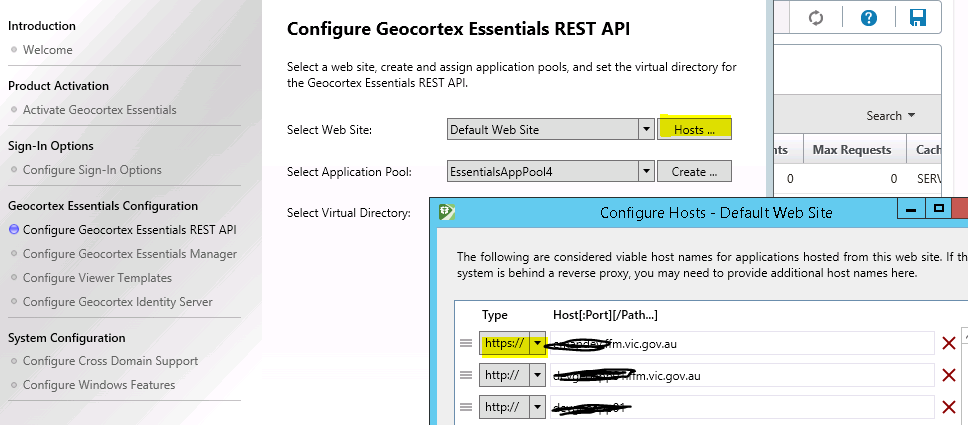Viewport: 968px width, 425px height.
Task: Click the second host name input field
Action: (x=742, y=375)
